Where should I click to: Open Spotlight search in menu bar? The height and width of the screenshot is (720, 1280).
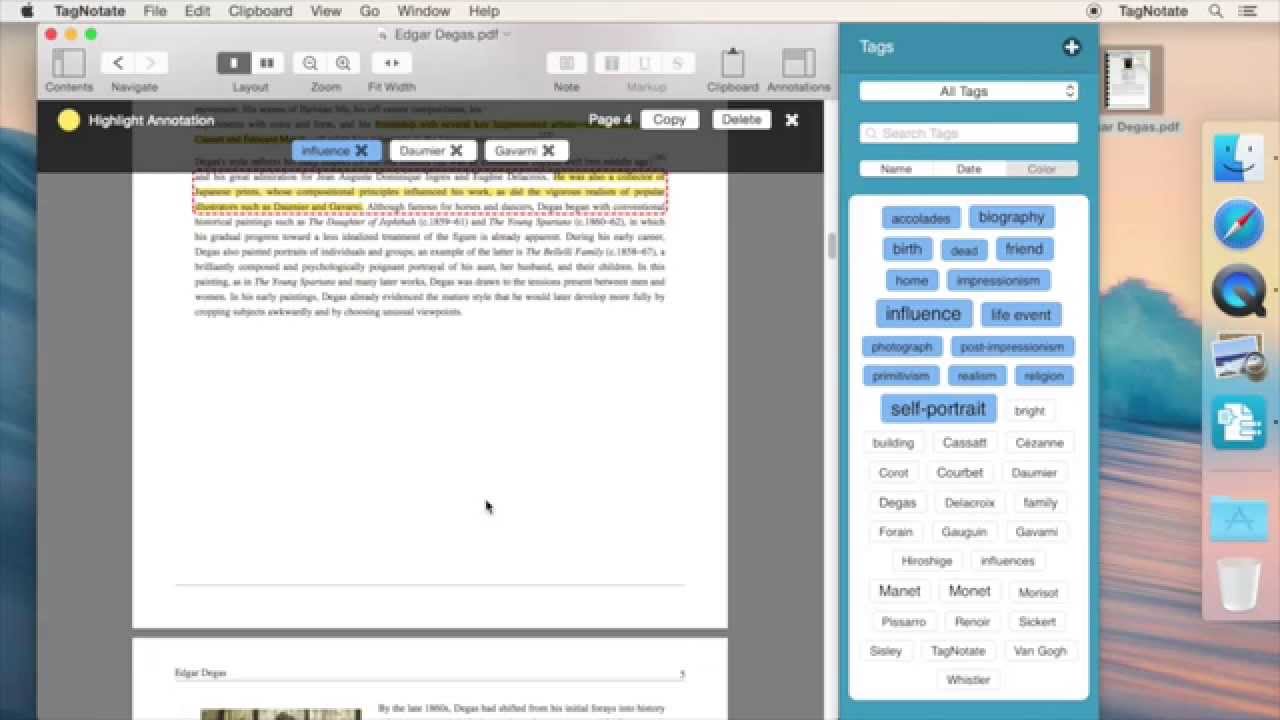coord(1216,11)
